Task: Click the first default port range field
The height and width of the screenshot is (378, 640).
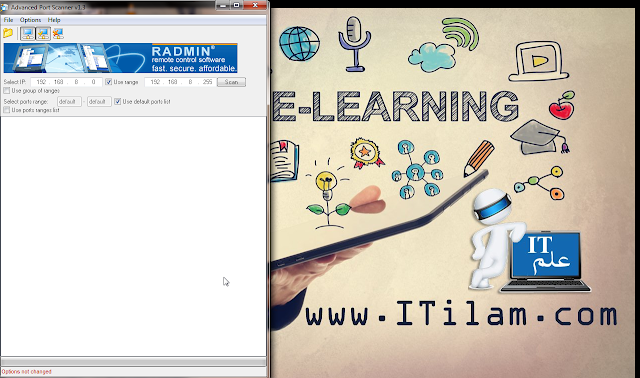Action: coord(69,102)
